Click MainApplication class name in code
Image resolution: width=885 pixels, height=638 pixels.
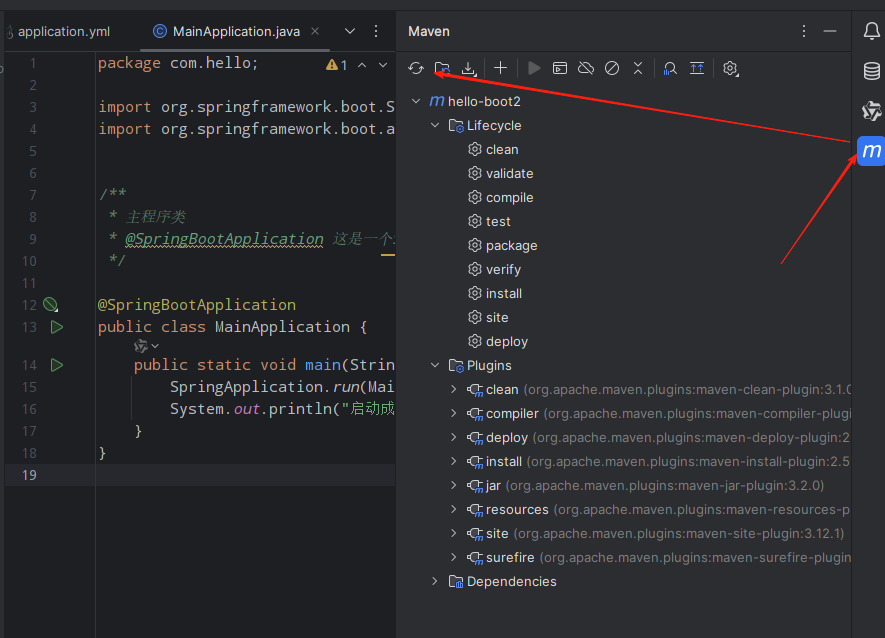[282, 327]
